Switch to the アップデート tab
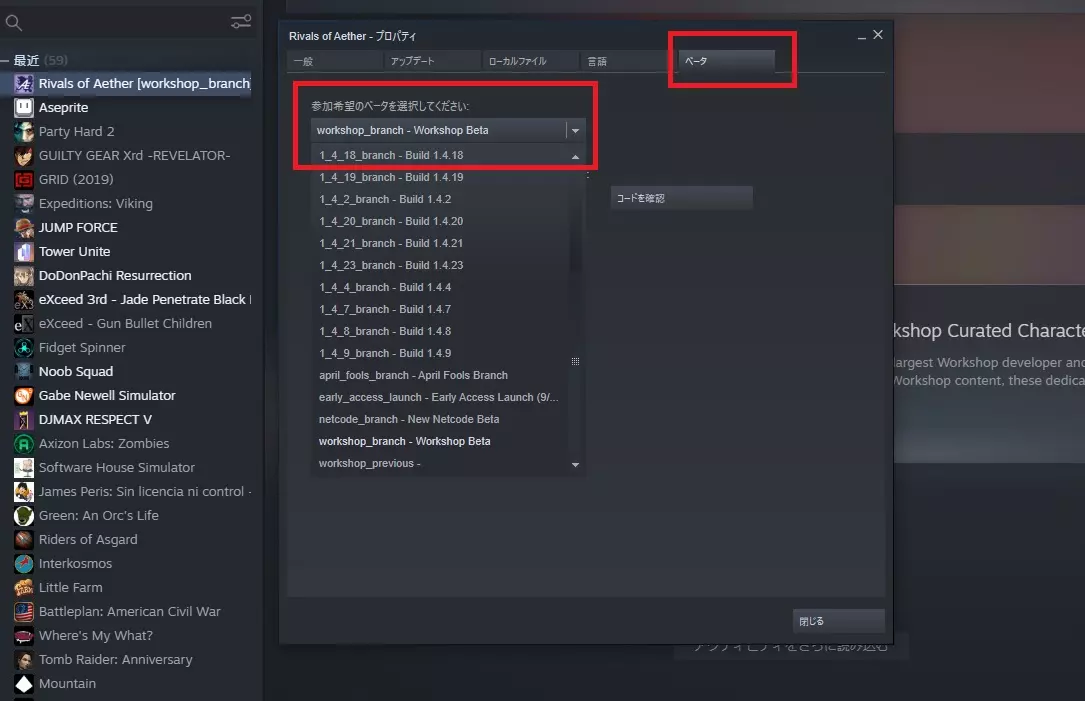This screenshot has width=1085, height=701. pos(432,61)
